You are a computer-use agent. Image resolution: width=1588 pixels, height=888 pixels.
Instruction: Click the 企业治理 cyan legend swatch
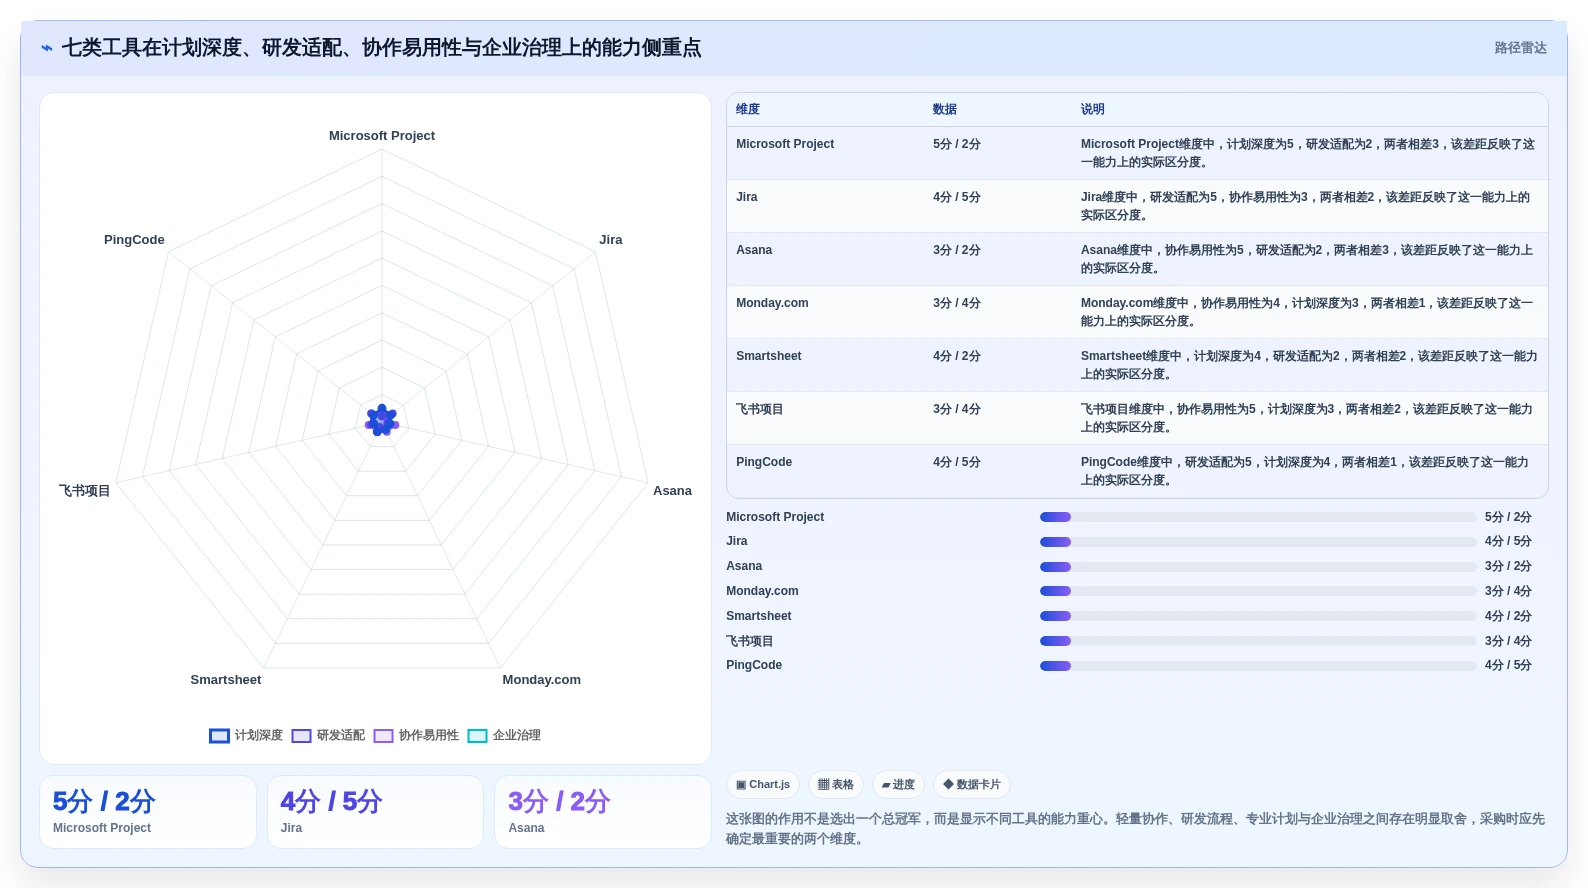tap(478, 736)
